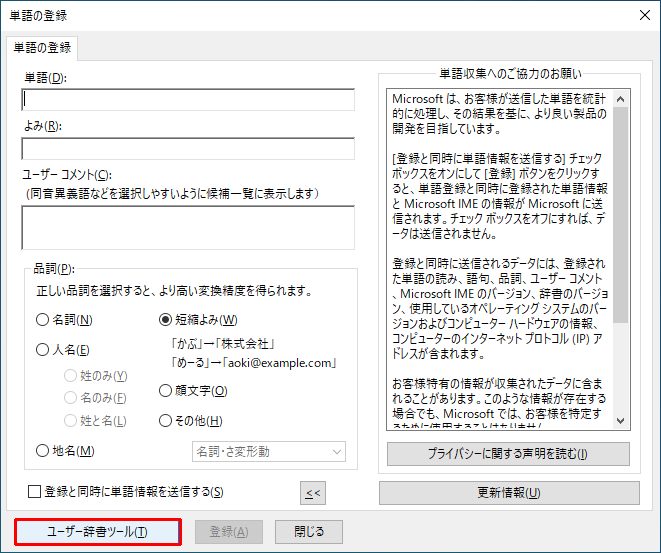This screenshot has height=553, width=661.
Task: Open the ユーザー辞書ツール button
Action: tap(98, 532)
